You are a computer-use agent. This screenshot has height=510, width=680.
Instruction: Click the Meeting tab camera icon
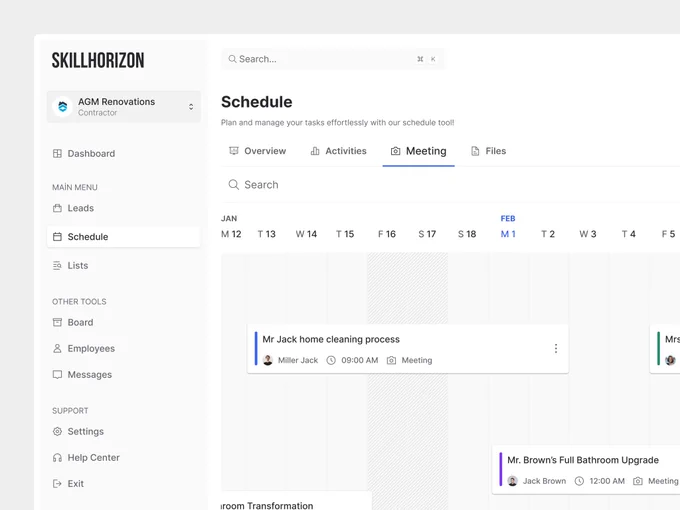pos(396,151)
